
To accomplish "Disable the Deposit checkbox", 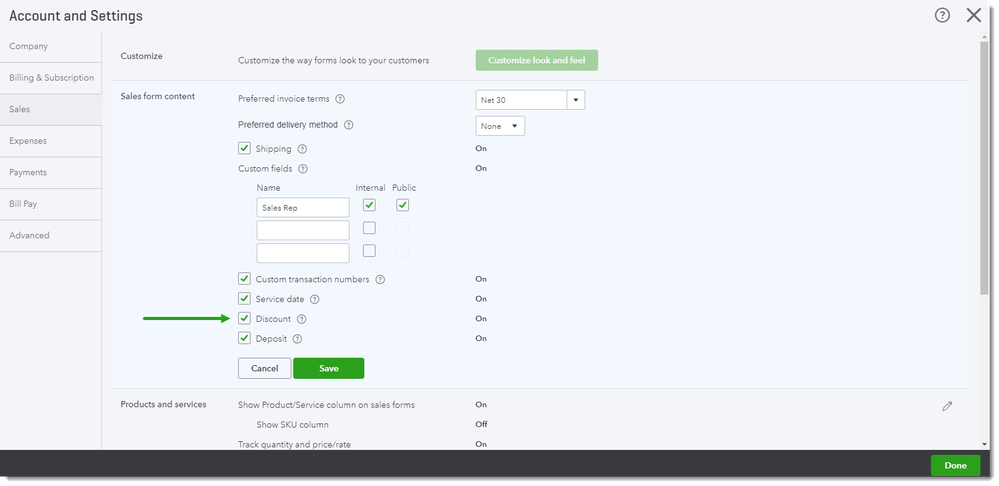I will click(x=244, y=339).
